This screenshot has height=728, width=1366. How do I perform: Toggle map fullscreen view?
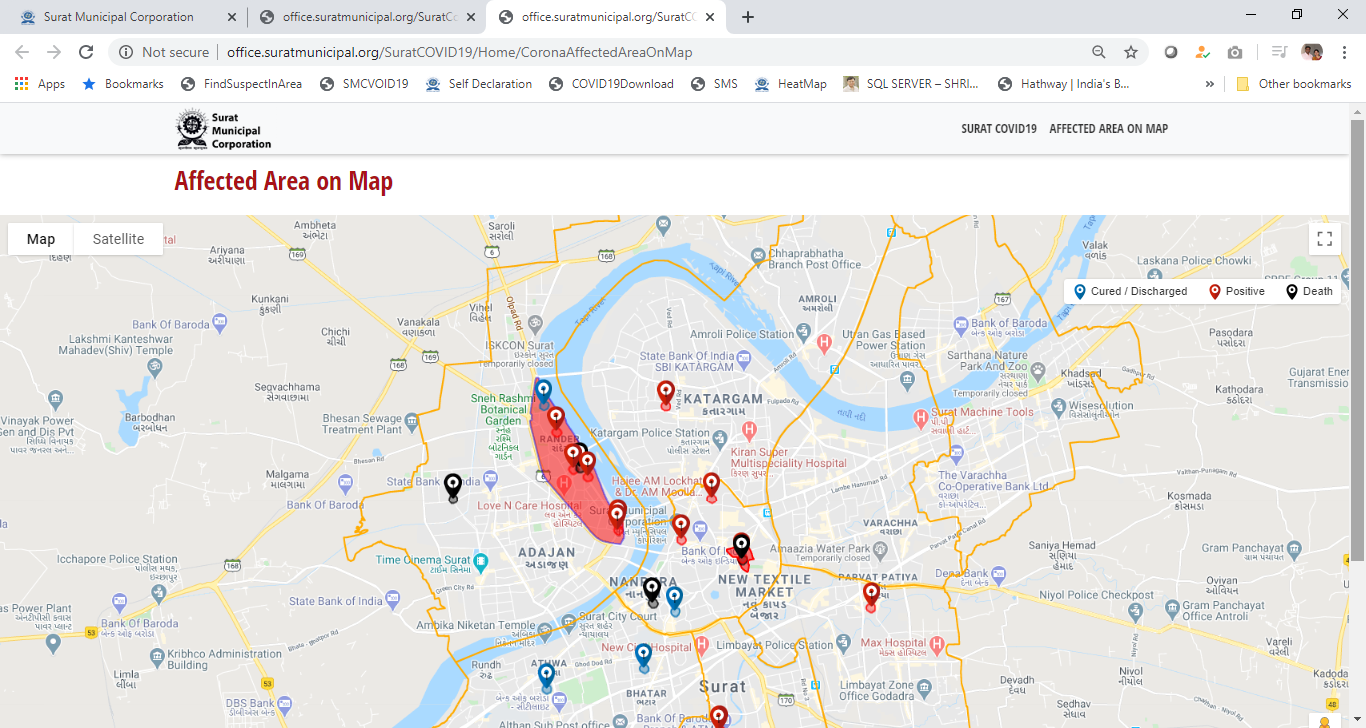1325,239
